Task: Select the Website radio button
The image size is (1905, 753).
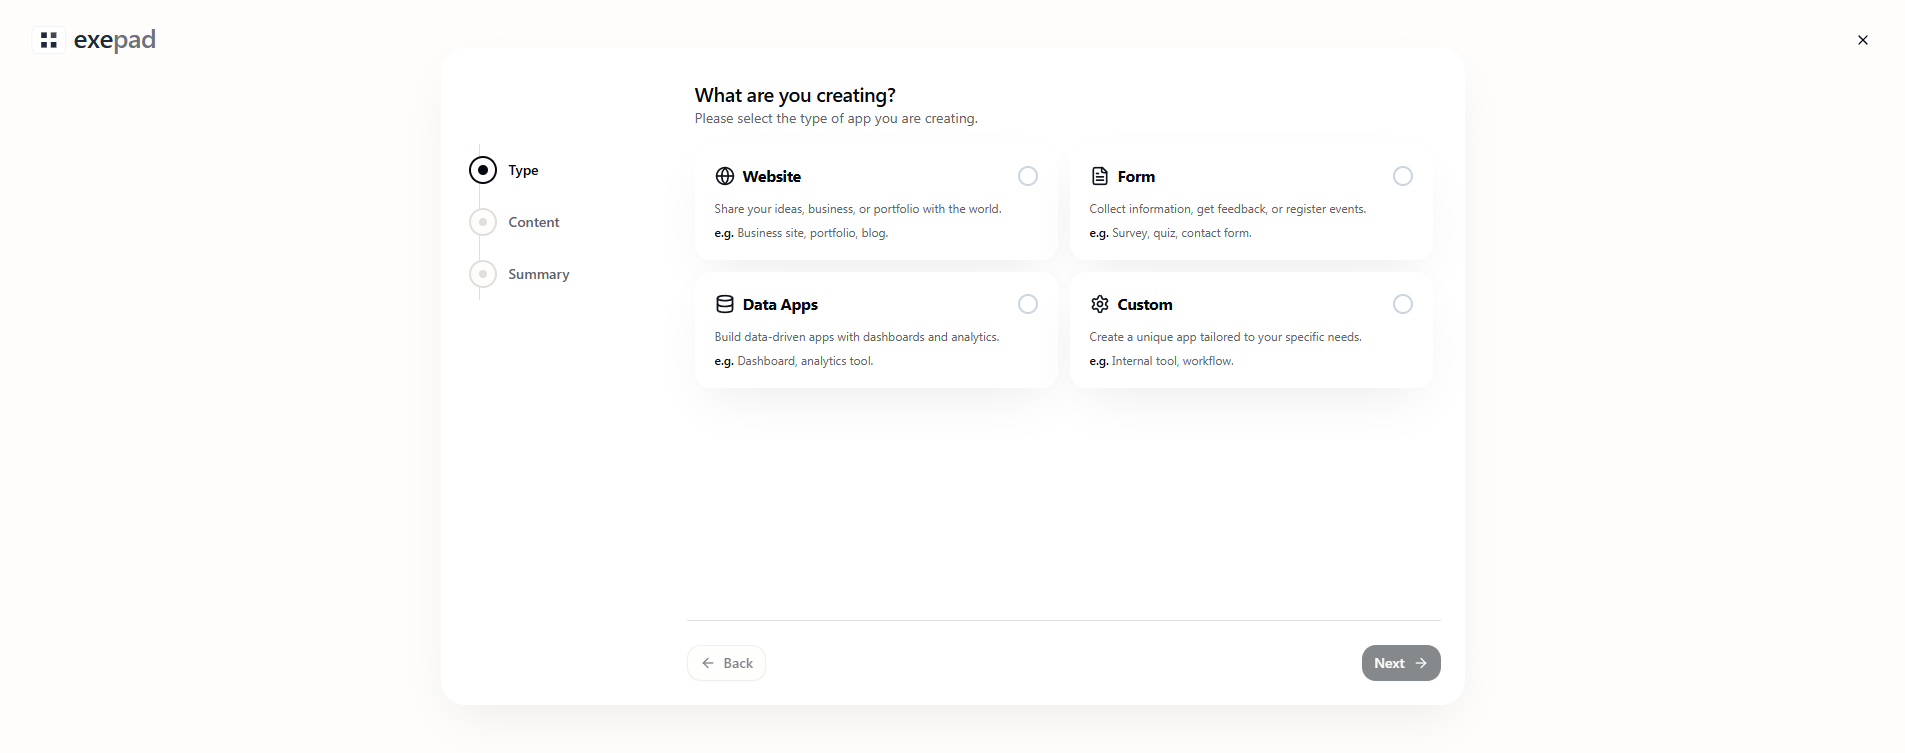Action: pyautogui.click(x=1028, y=176)
